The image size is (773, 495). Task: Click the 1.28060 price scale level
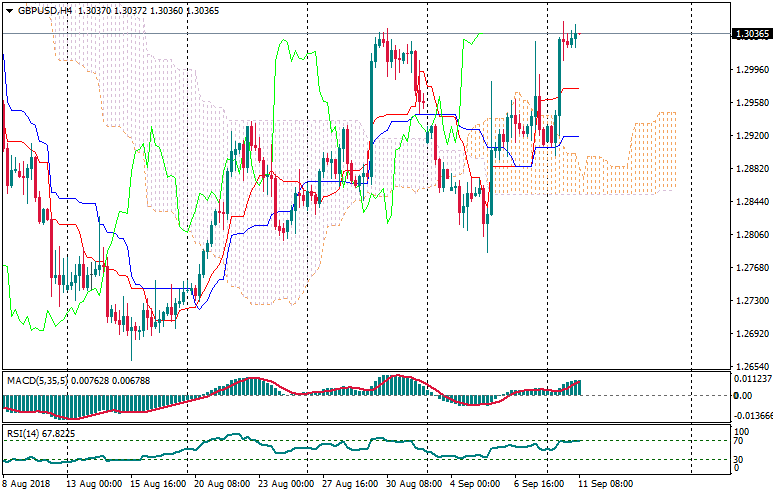pos(751,235)
